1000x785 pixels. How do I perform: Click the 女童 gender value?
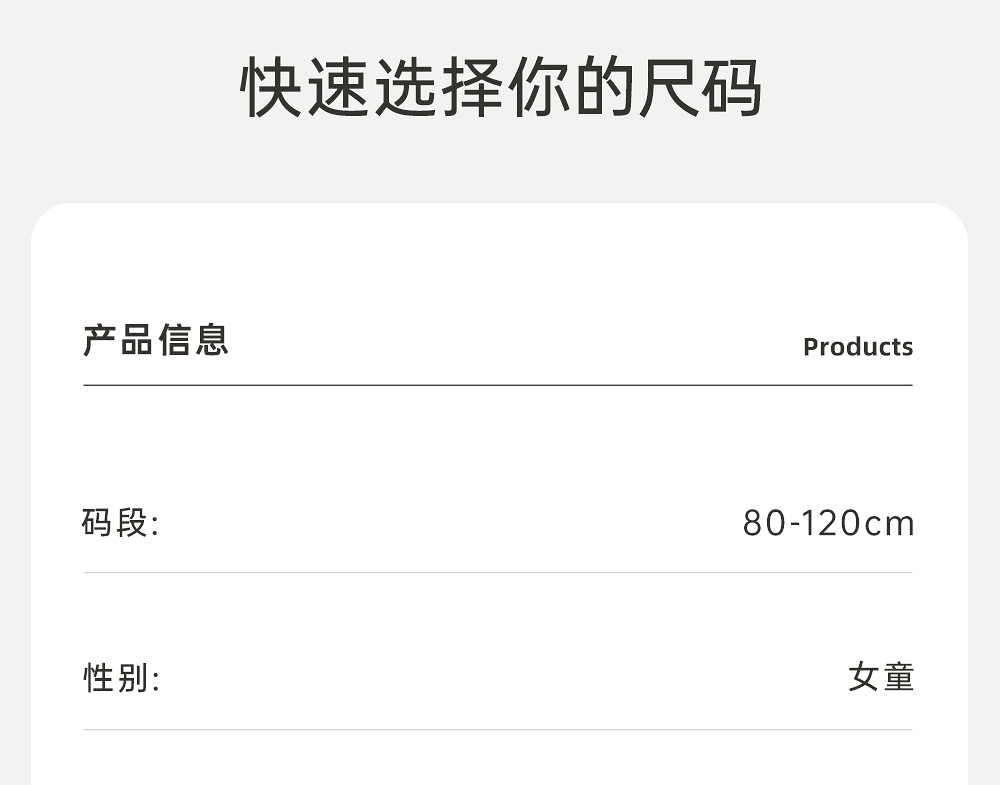coord(881,678)
